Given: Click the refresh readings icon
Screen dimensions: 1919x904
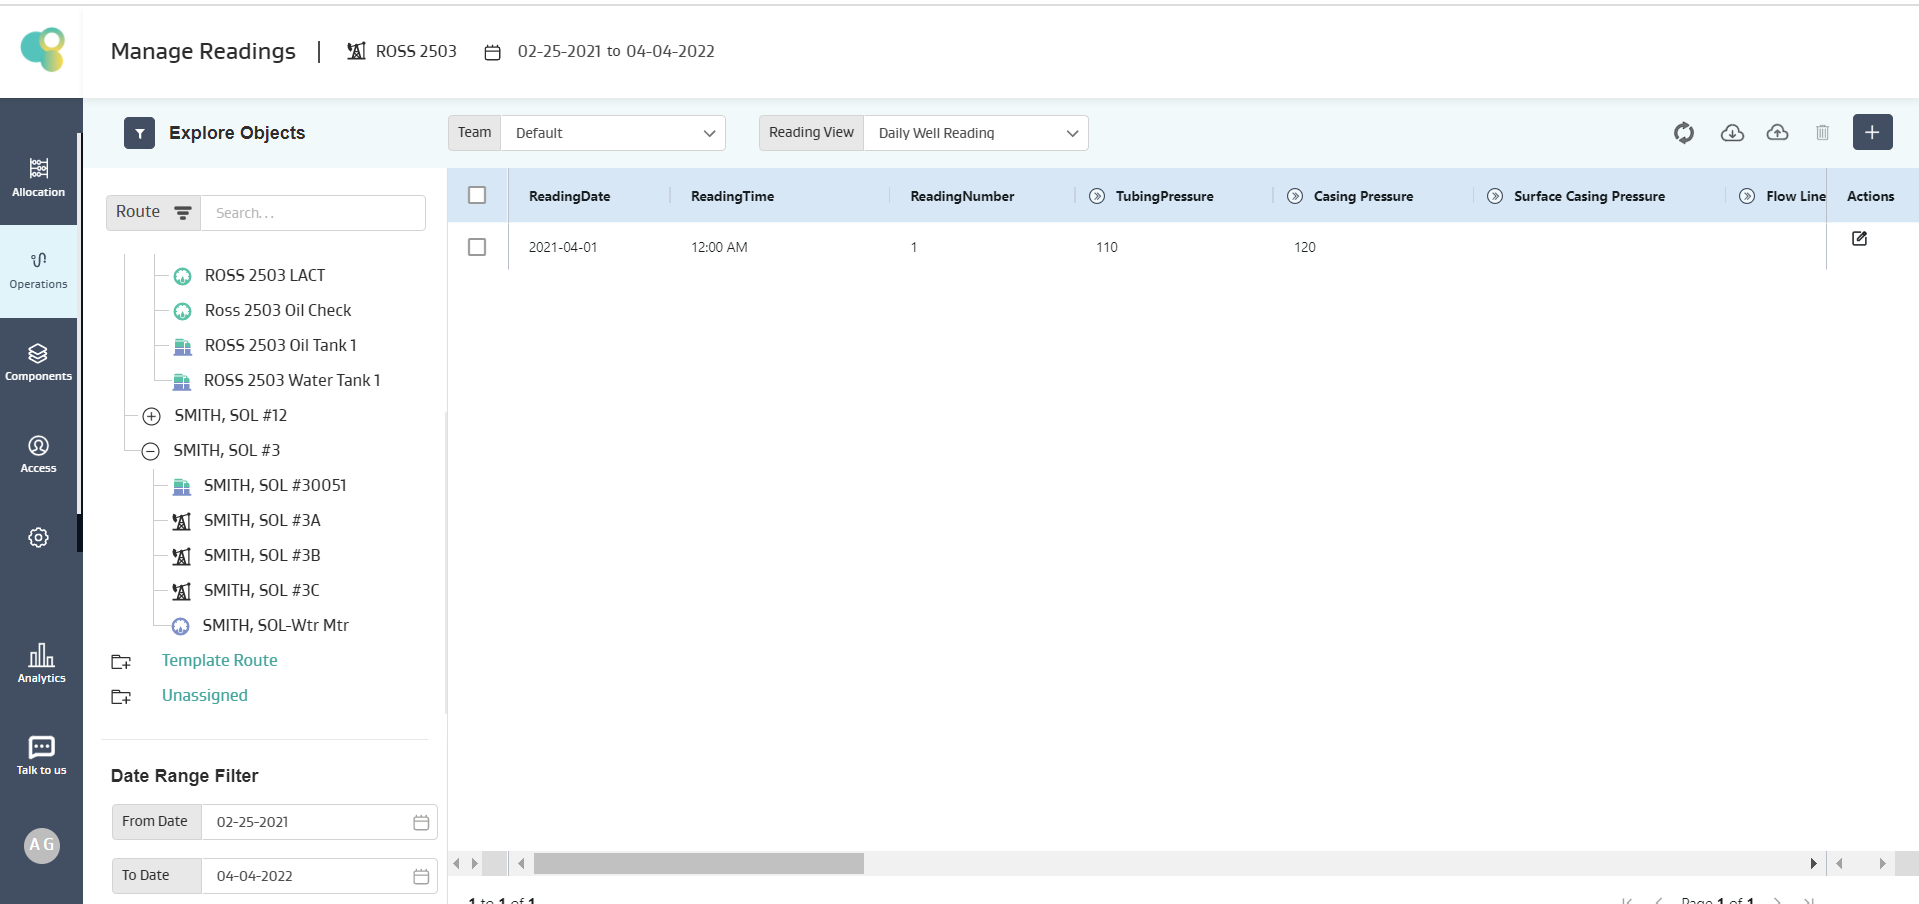Looking at the screenshot, I should [1684, 133].
